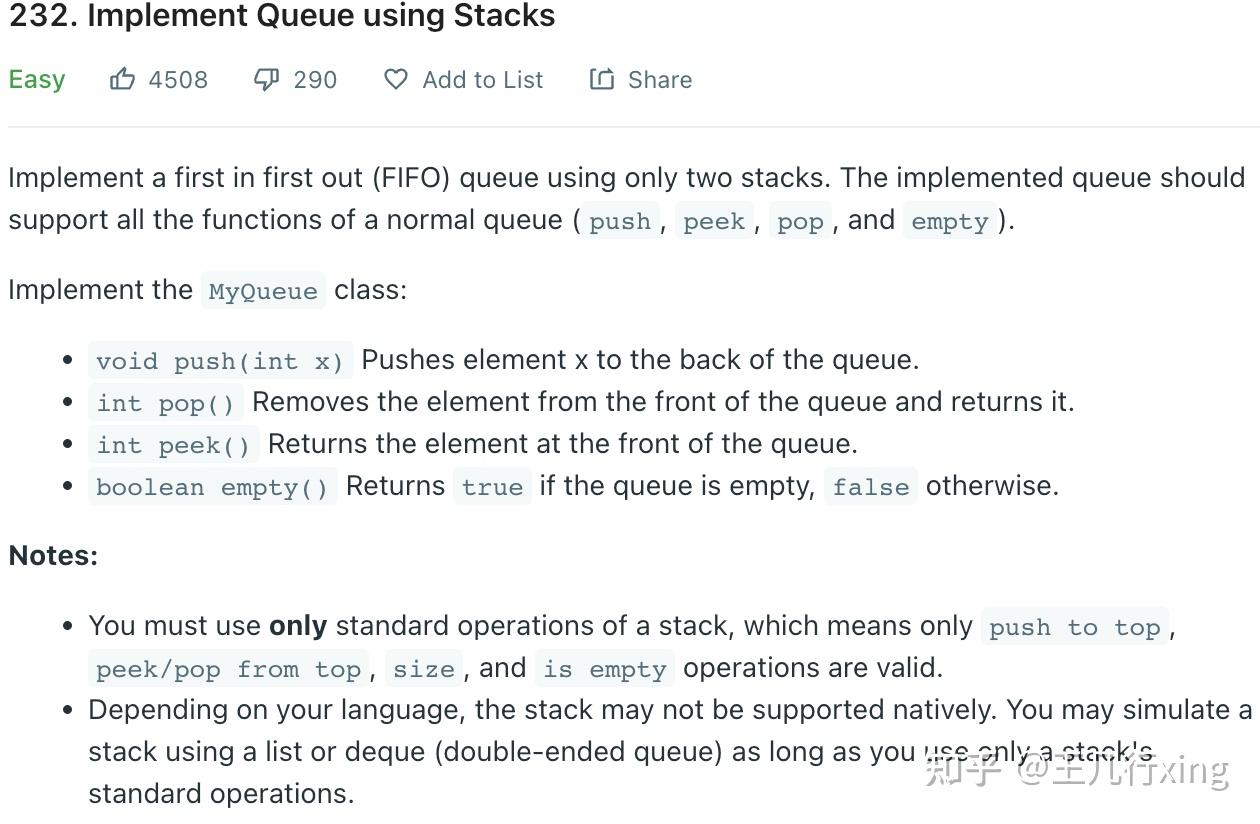Image resolution: width=1260 pixels, height=824 pixels.
Task: Click the heart icon next to Add to List
Action: tap(396, 79)
